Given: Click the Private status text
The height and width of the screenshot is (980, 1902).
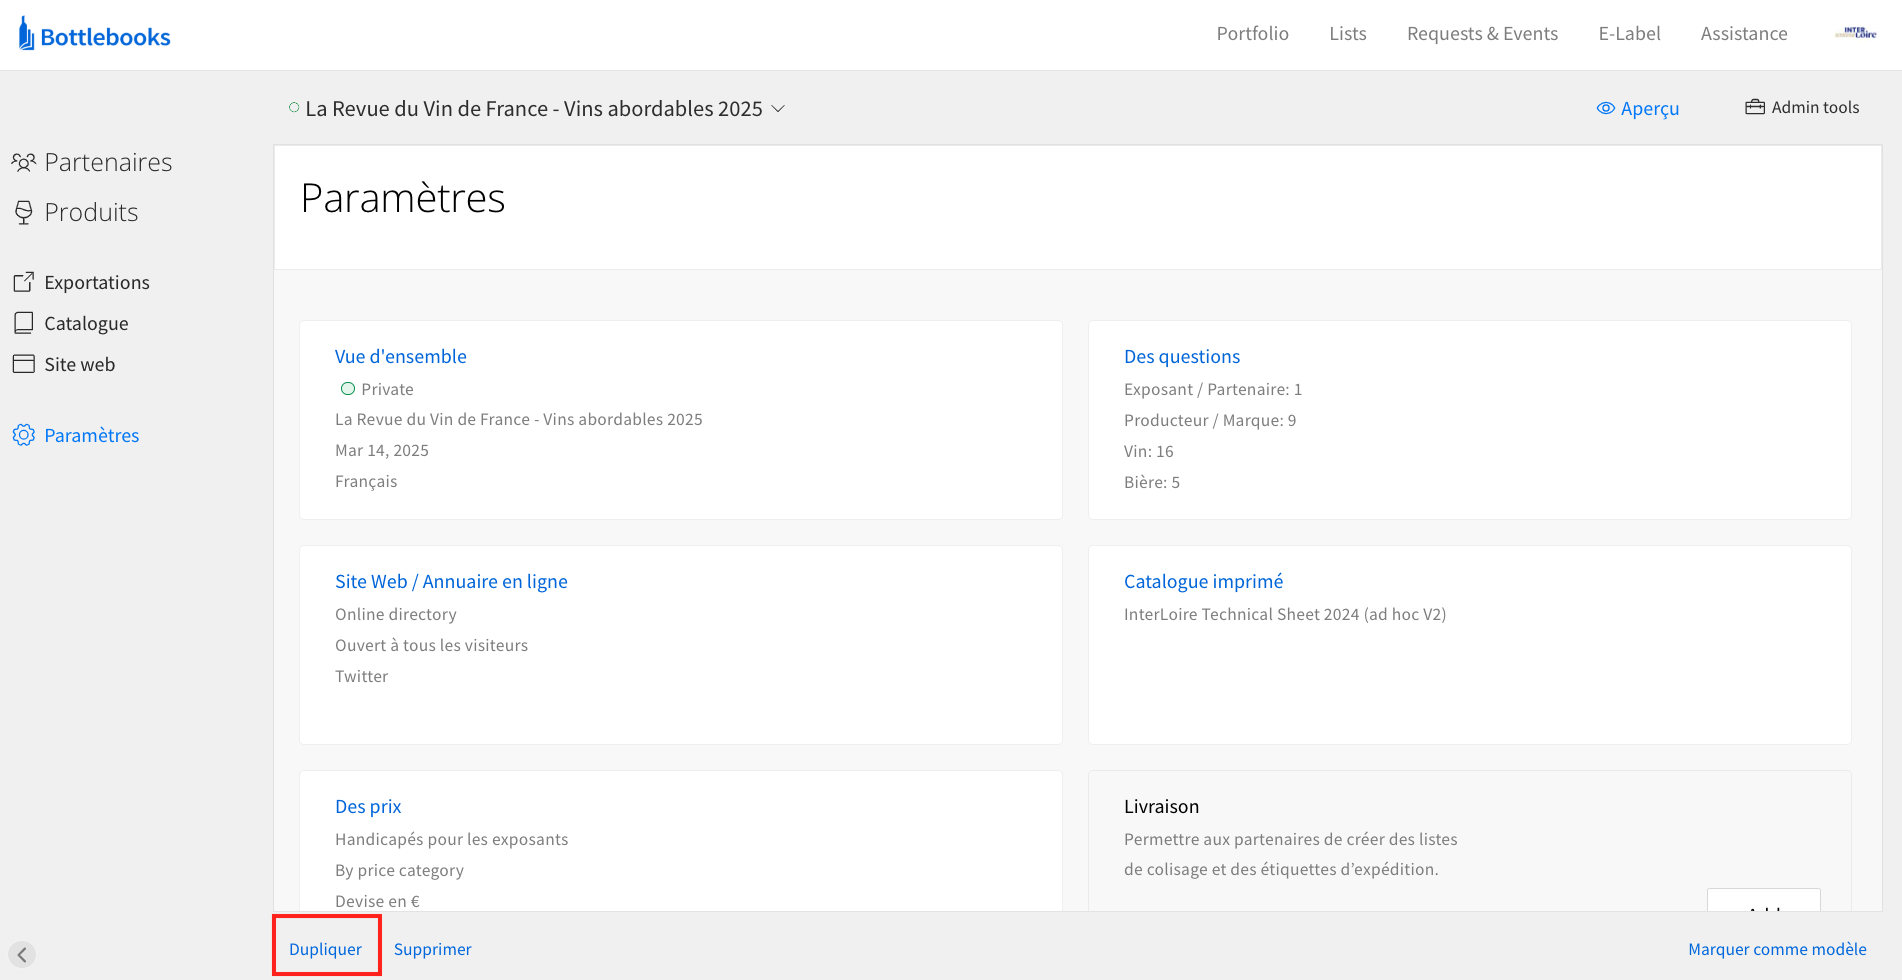Looking at the screenshot, I should (x=387, y=389).
